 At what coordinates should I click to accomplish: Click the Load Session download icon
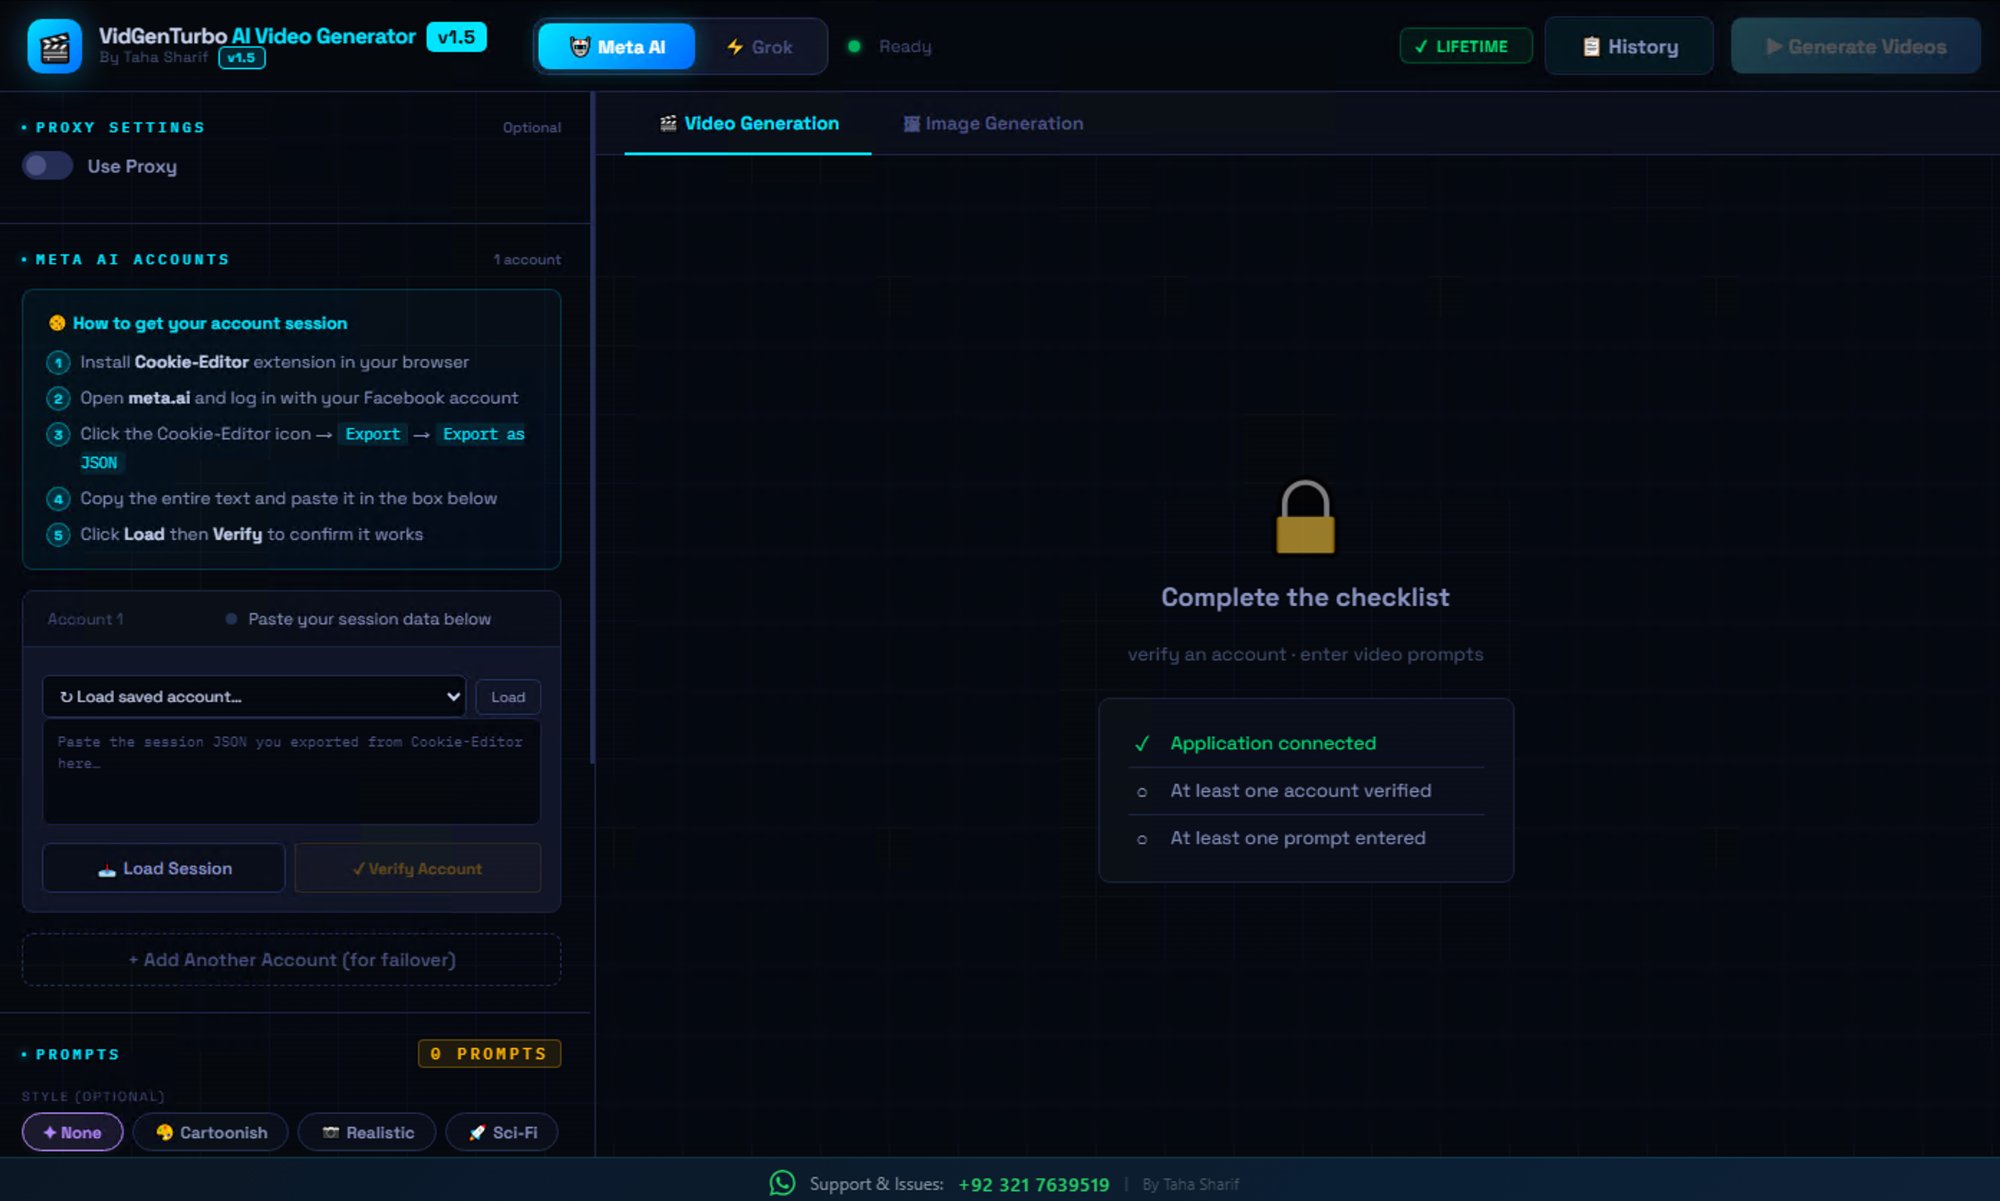click(107, 868)
